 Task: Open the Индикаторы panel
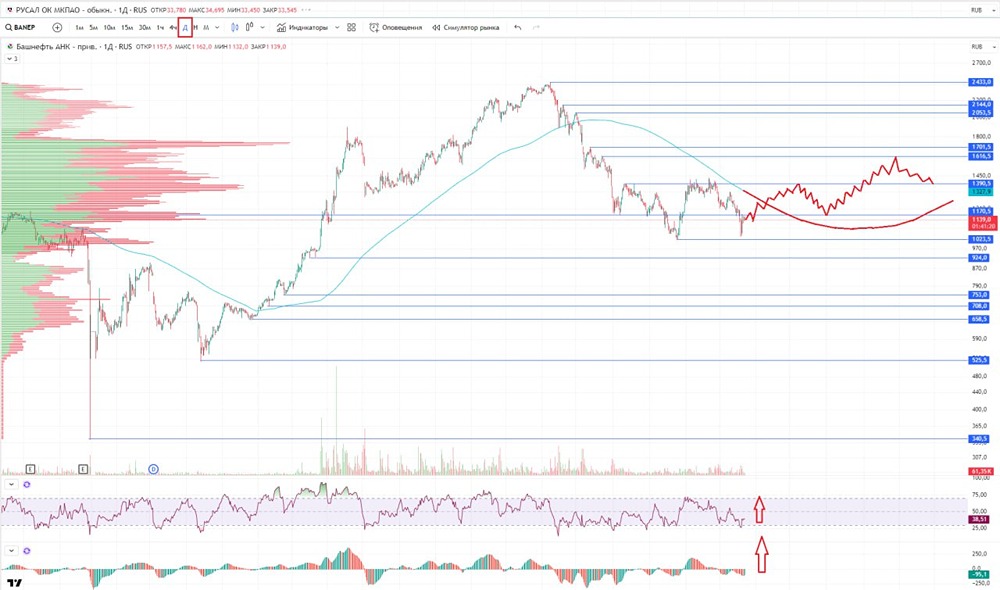click(x=302, y=27)
